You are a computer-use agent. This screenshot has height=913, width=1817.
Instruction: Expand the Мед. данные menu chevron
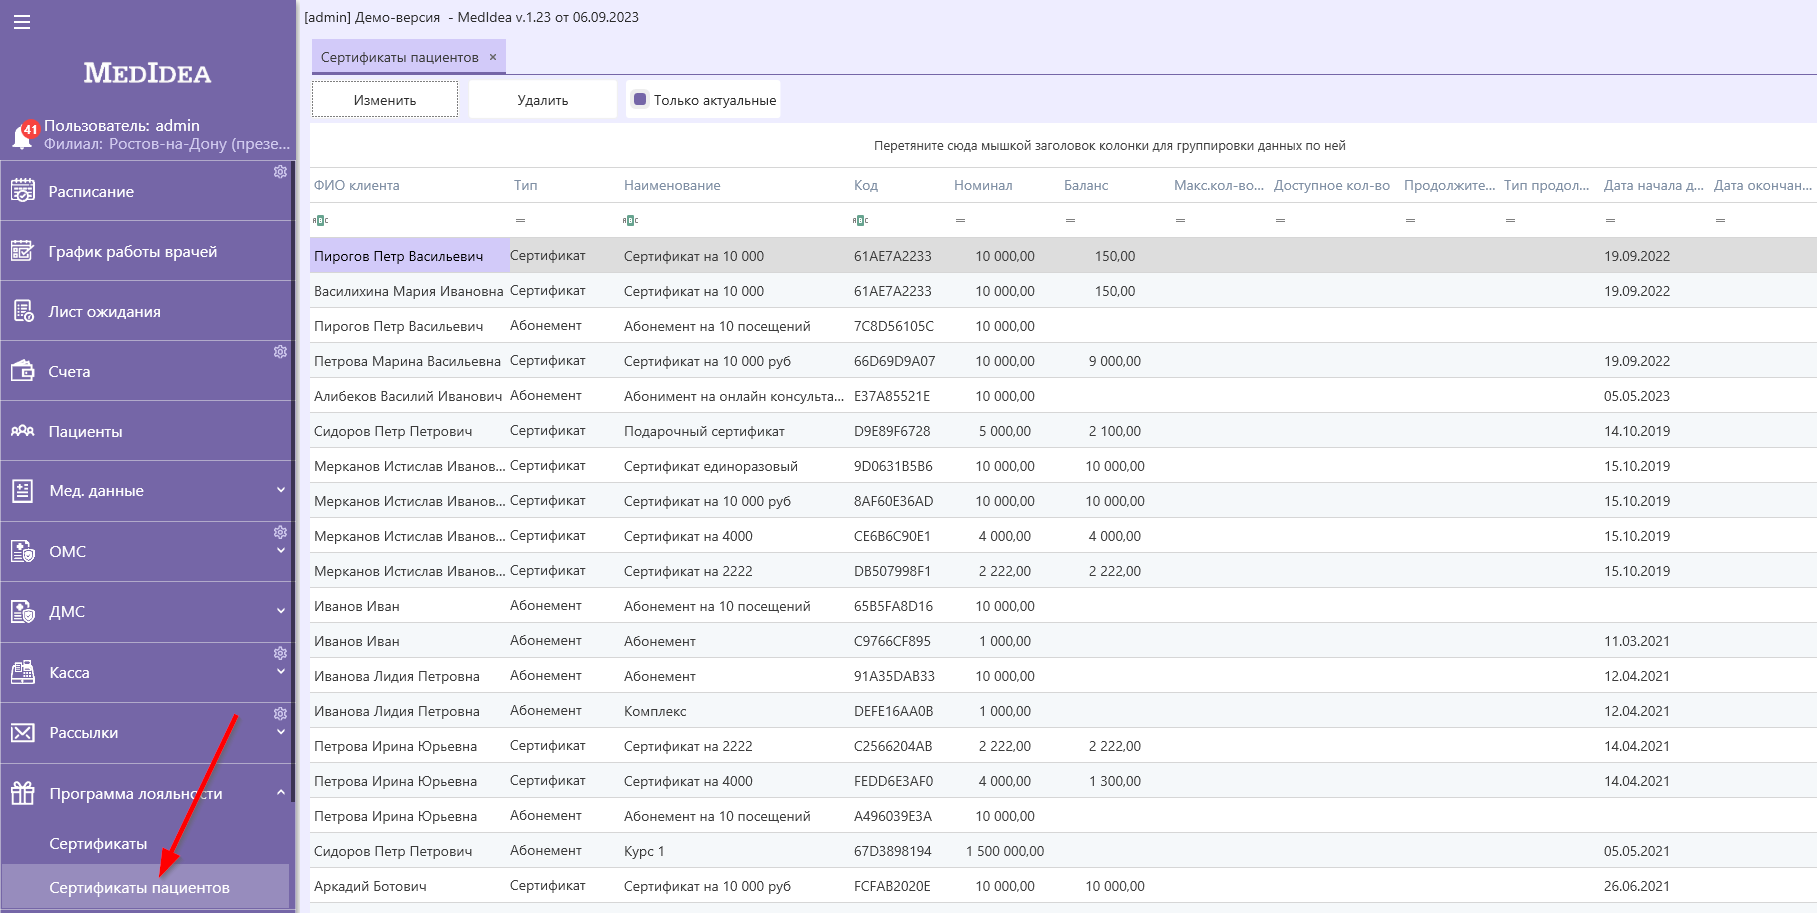tap(281, 490)
